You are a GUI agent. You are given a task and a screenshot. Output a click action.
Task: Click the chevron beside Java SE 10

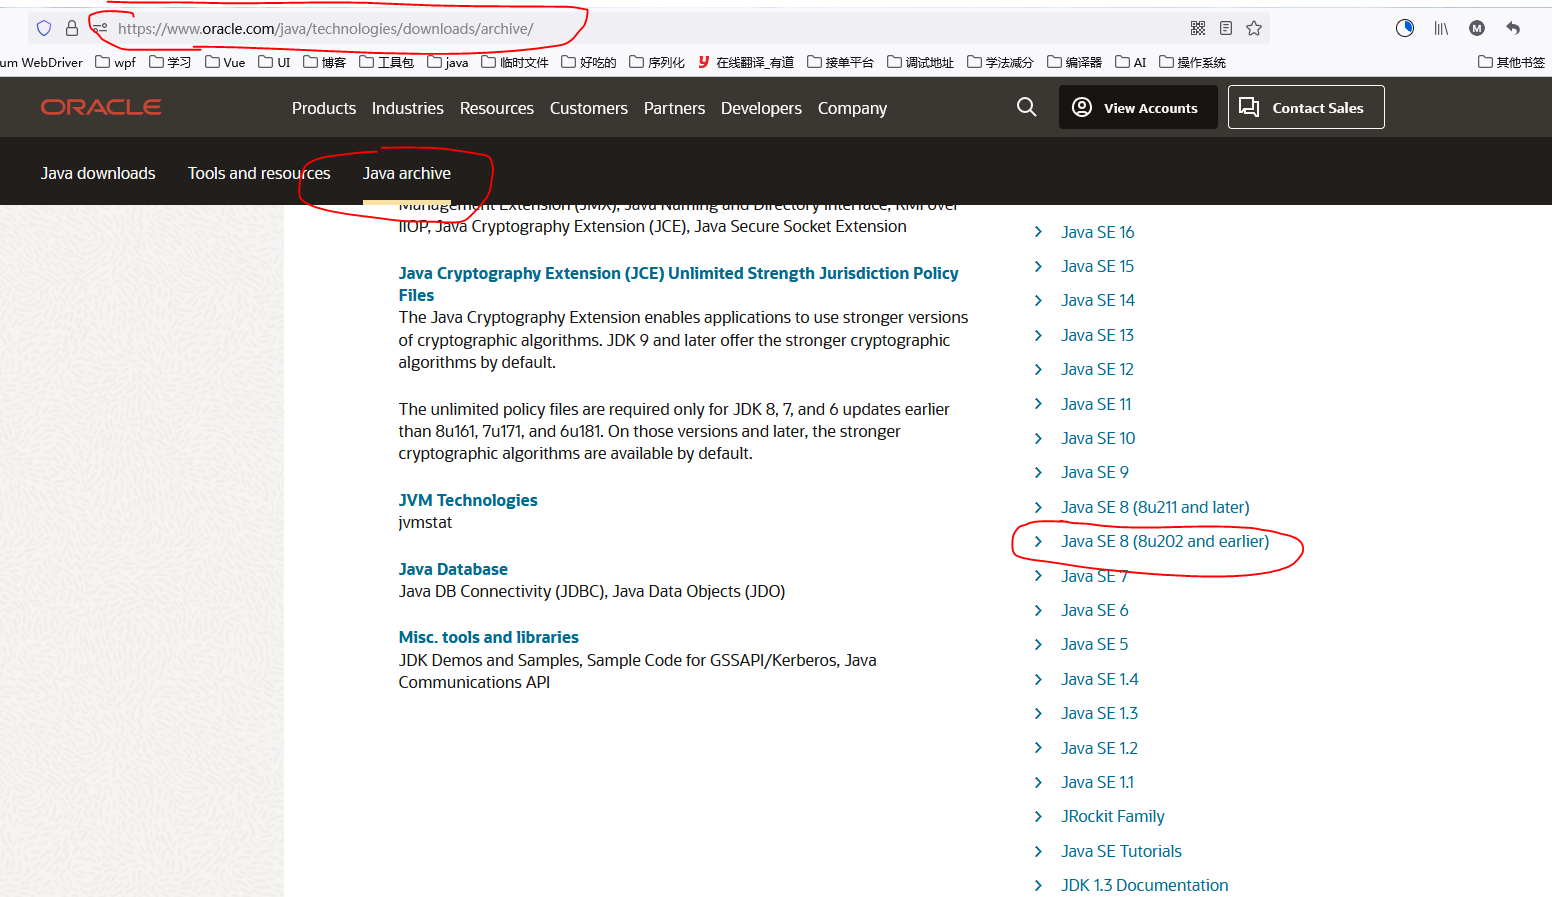(x=1038, y=438)
